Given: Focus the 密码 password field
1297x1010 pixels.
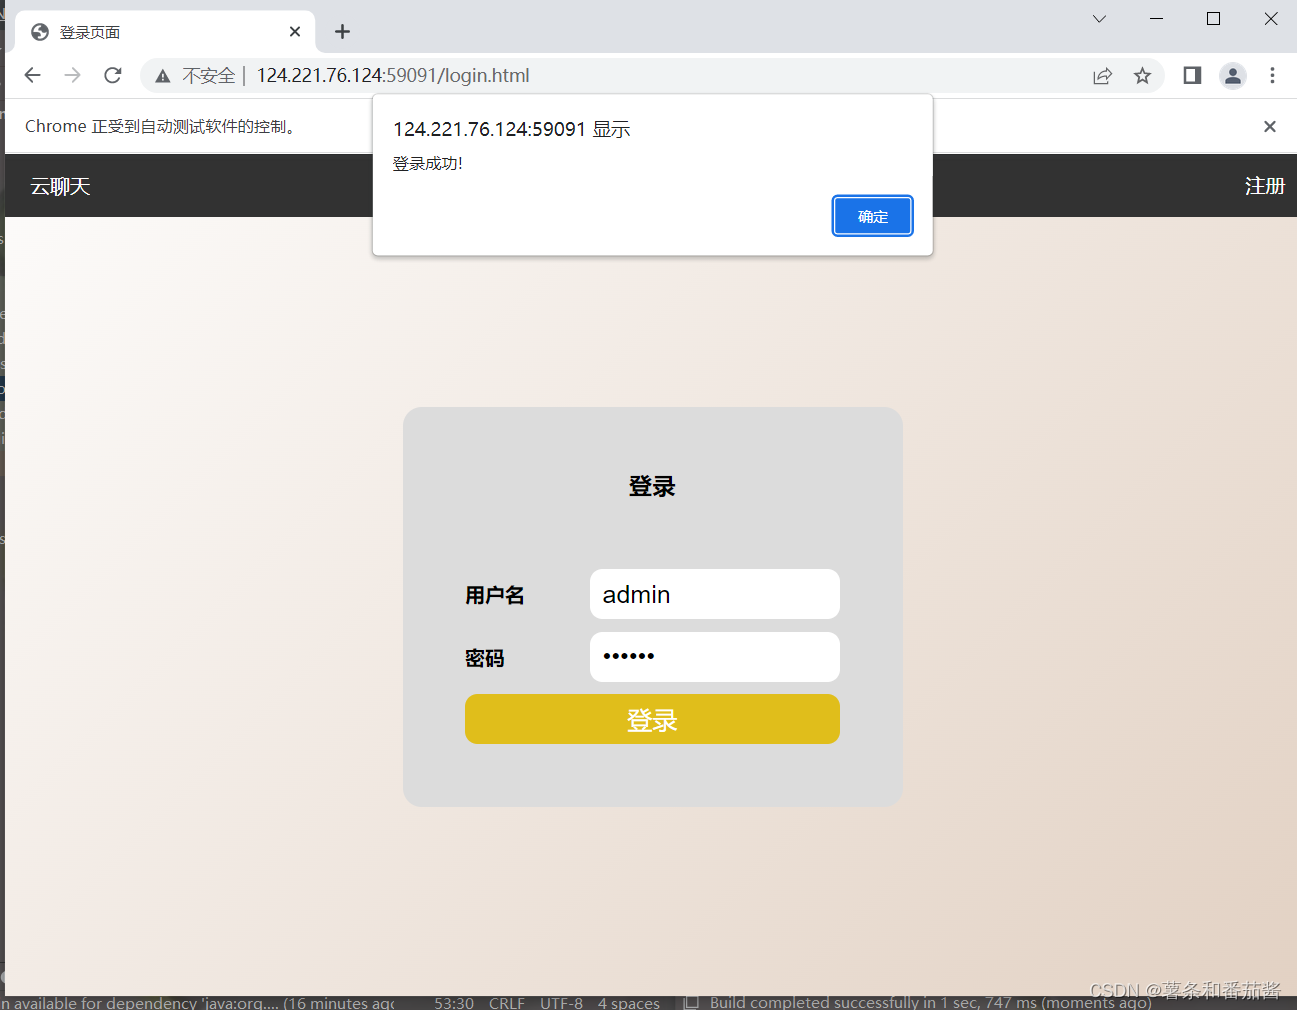Looking at the screenshot, I should (715, 657).
